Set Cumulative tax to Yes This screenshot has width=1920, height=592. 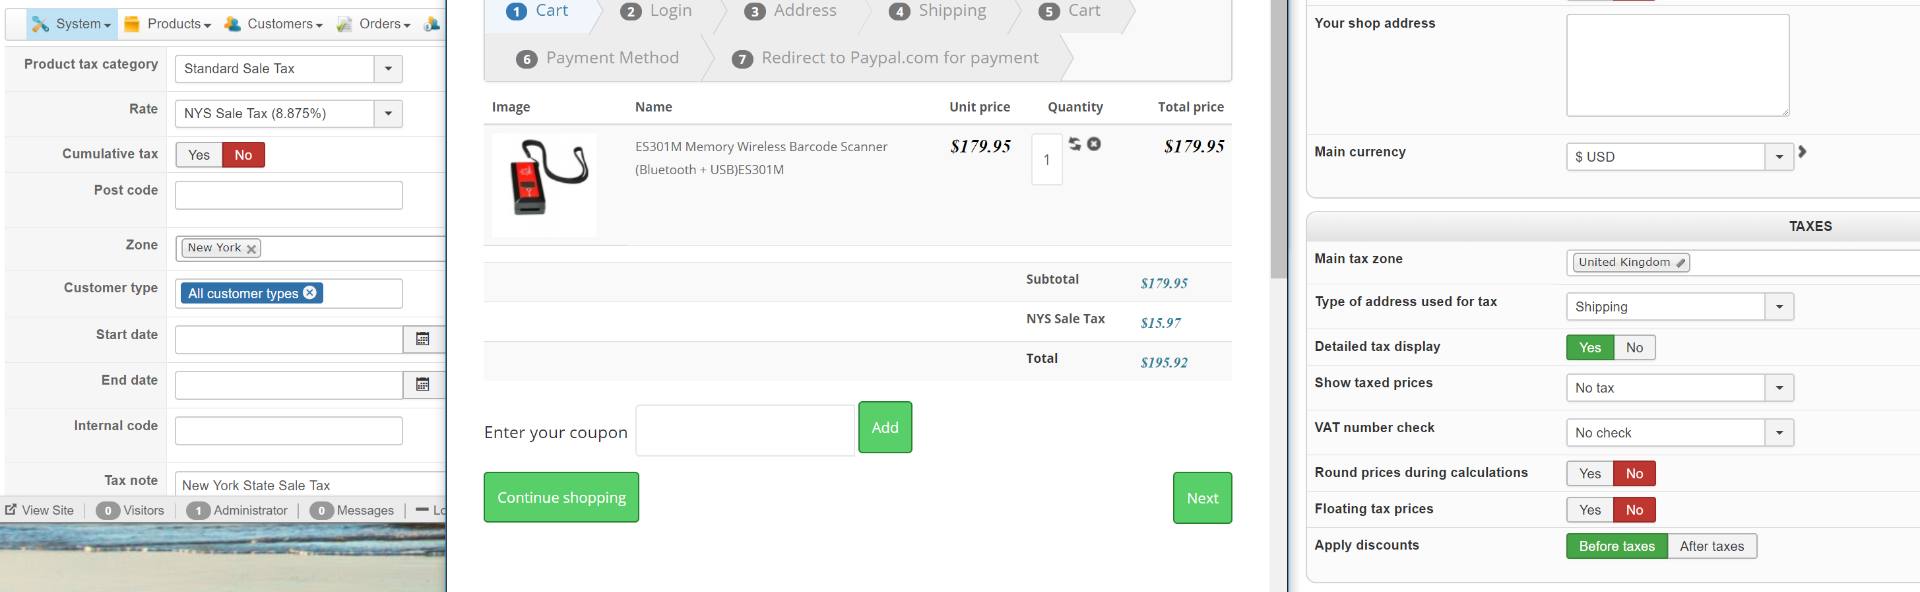[x=199, y=155]
